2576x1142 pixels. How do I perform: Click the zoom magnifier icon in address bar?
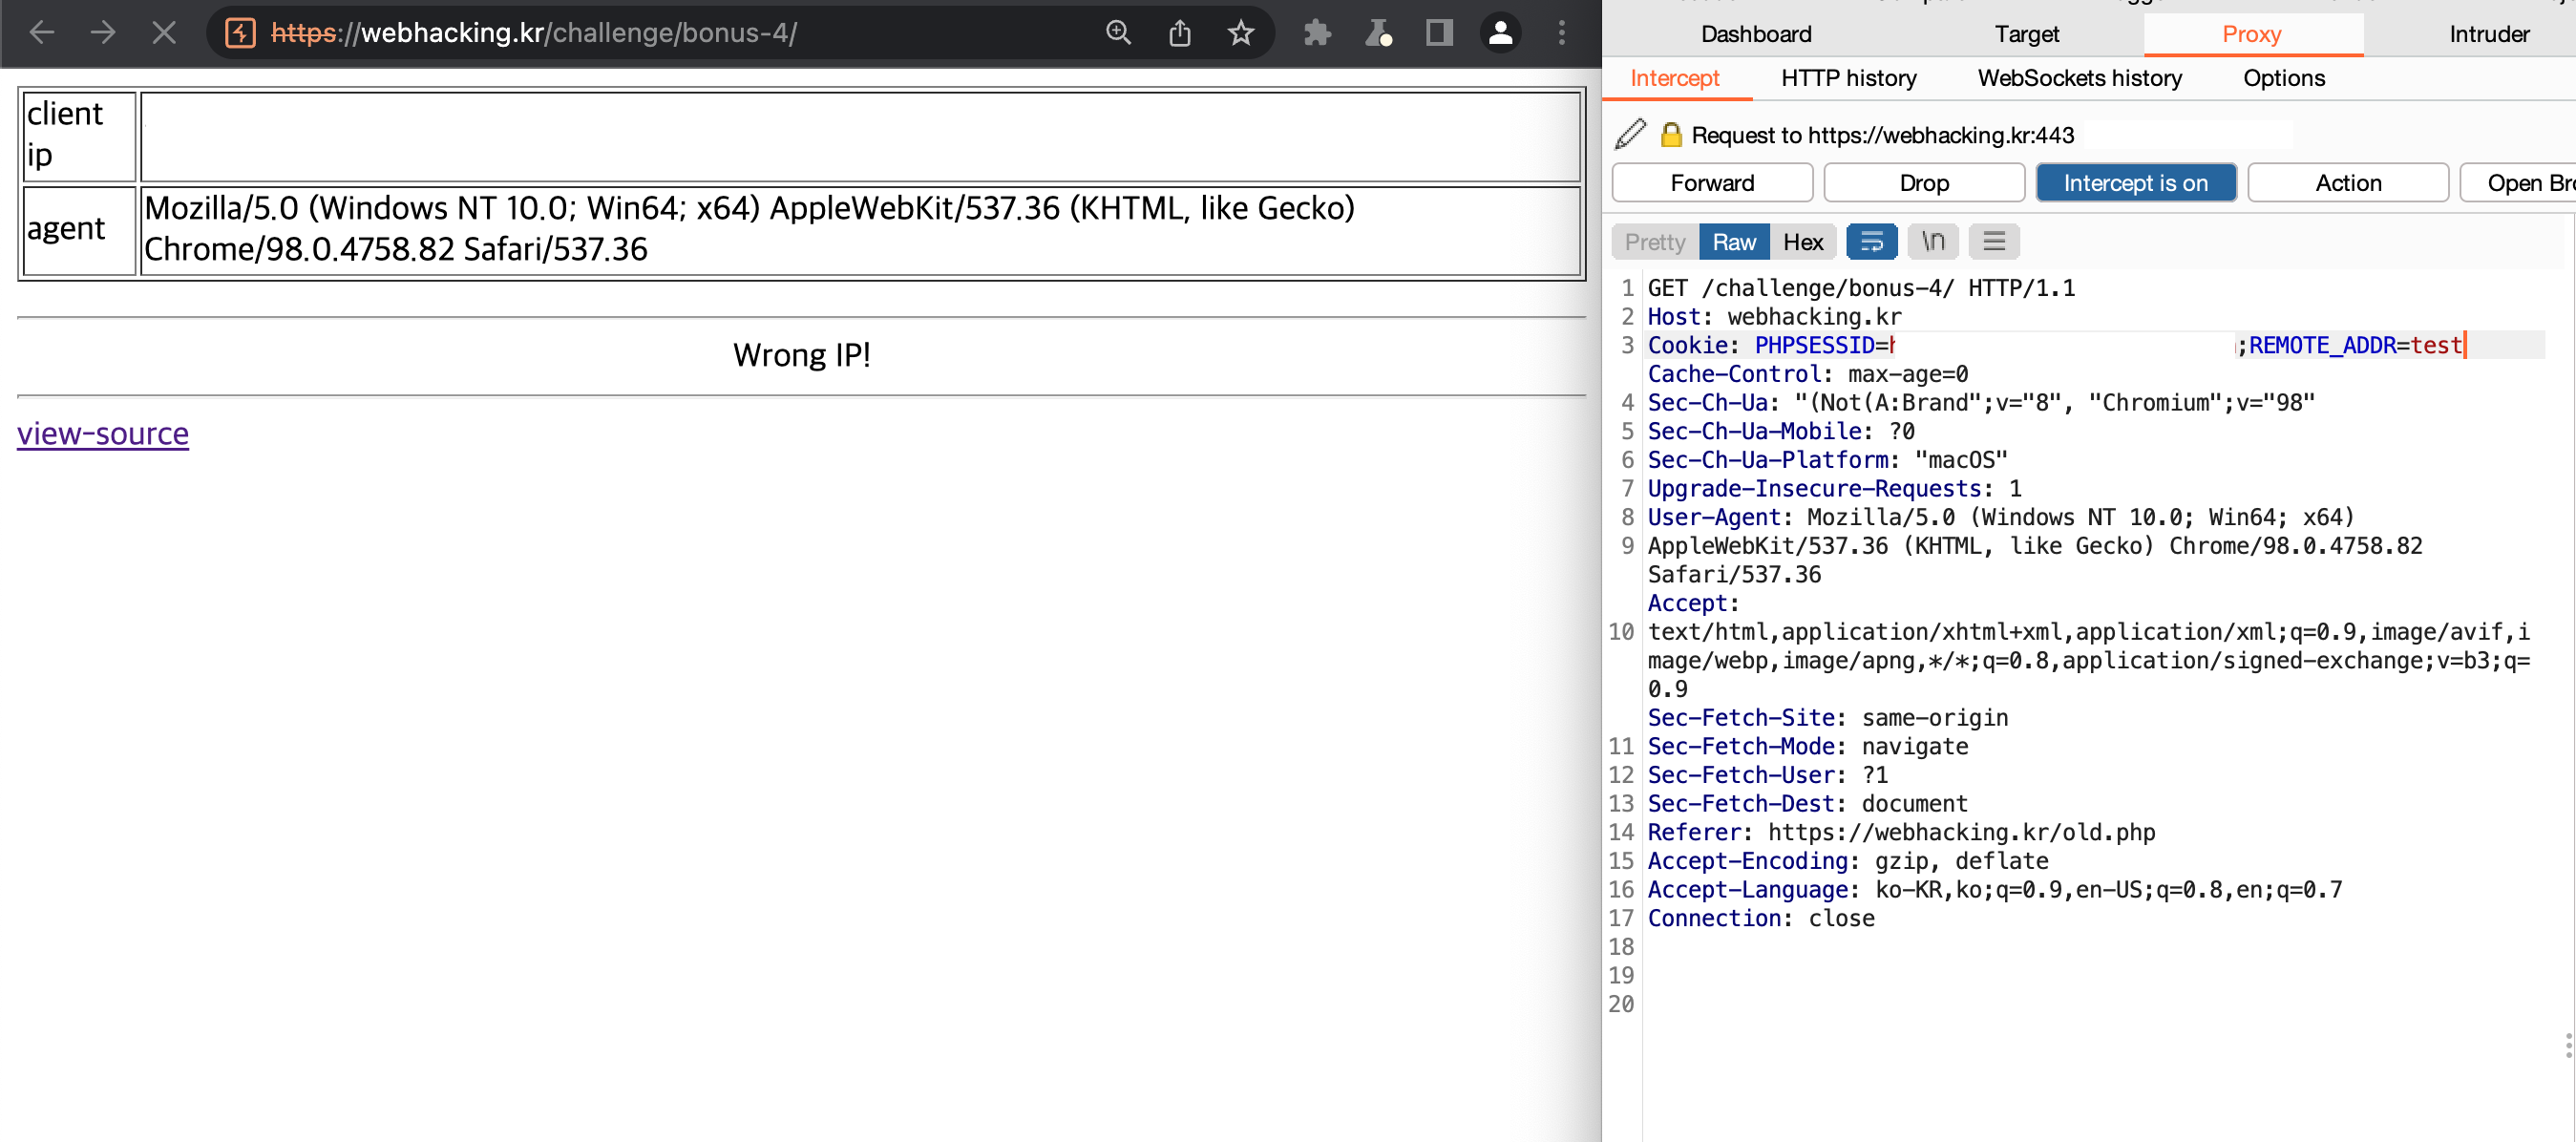click(x=1118, y=33)
